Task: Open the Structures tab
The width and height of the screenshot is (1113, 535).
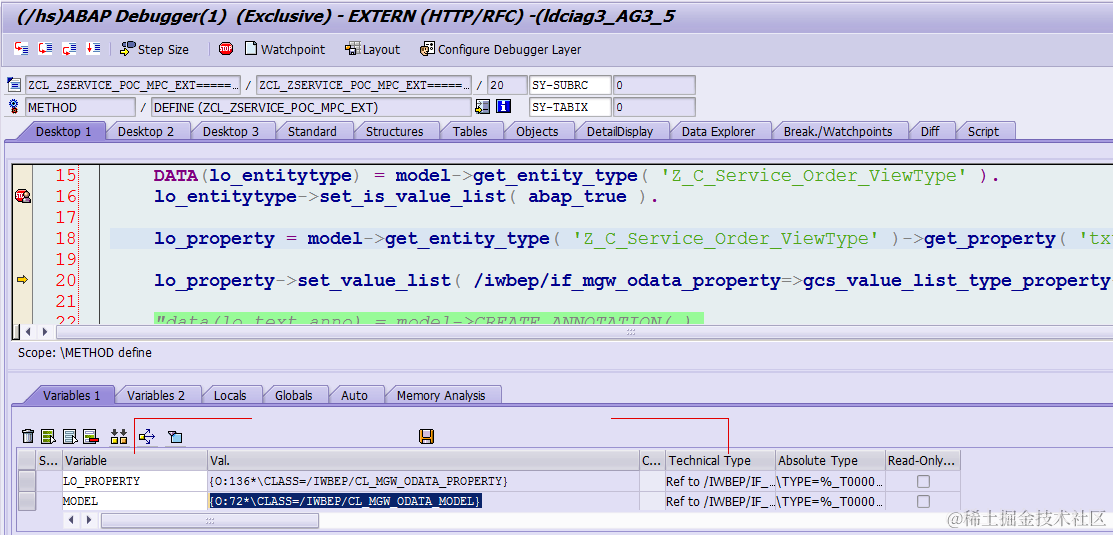Action: [x=395, y=131]
